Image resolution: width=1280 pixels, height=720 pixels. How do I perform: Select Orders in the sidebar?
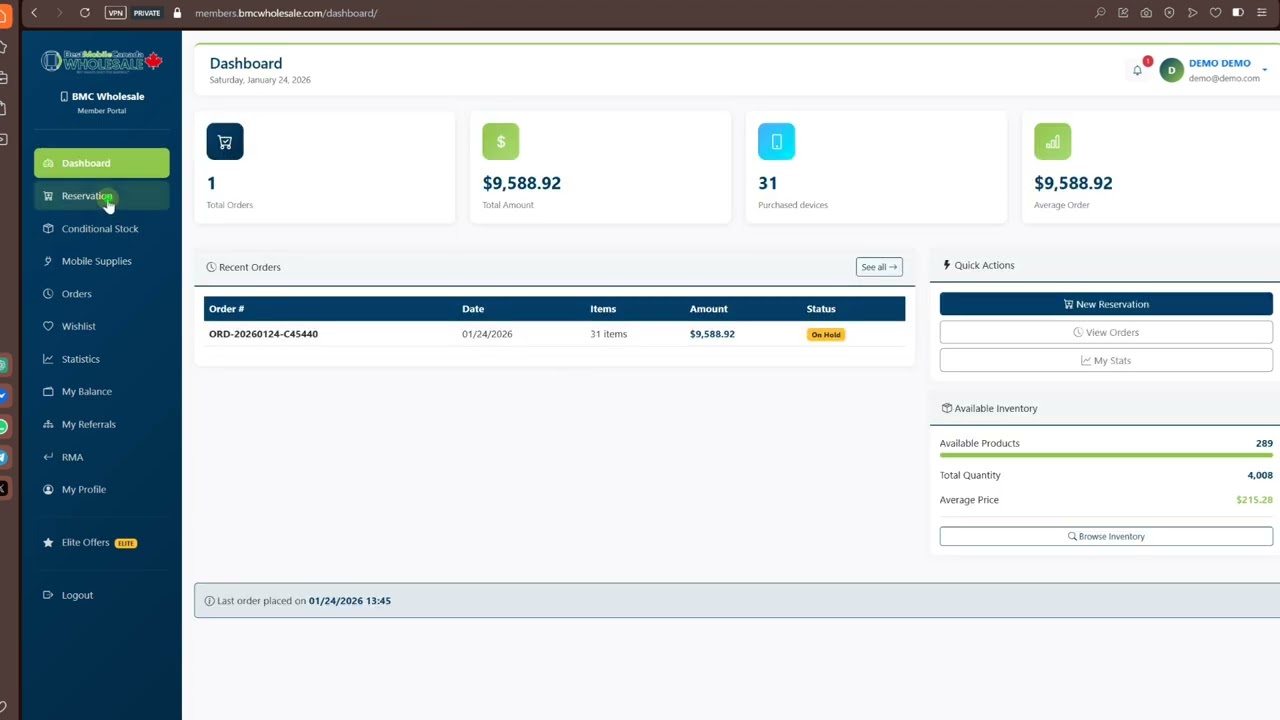pos(101,294)
